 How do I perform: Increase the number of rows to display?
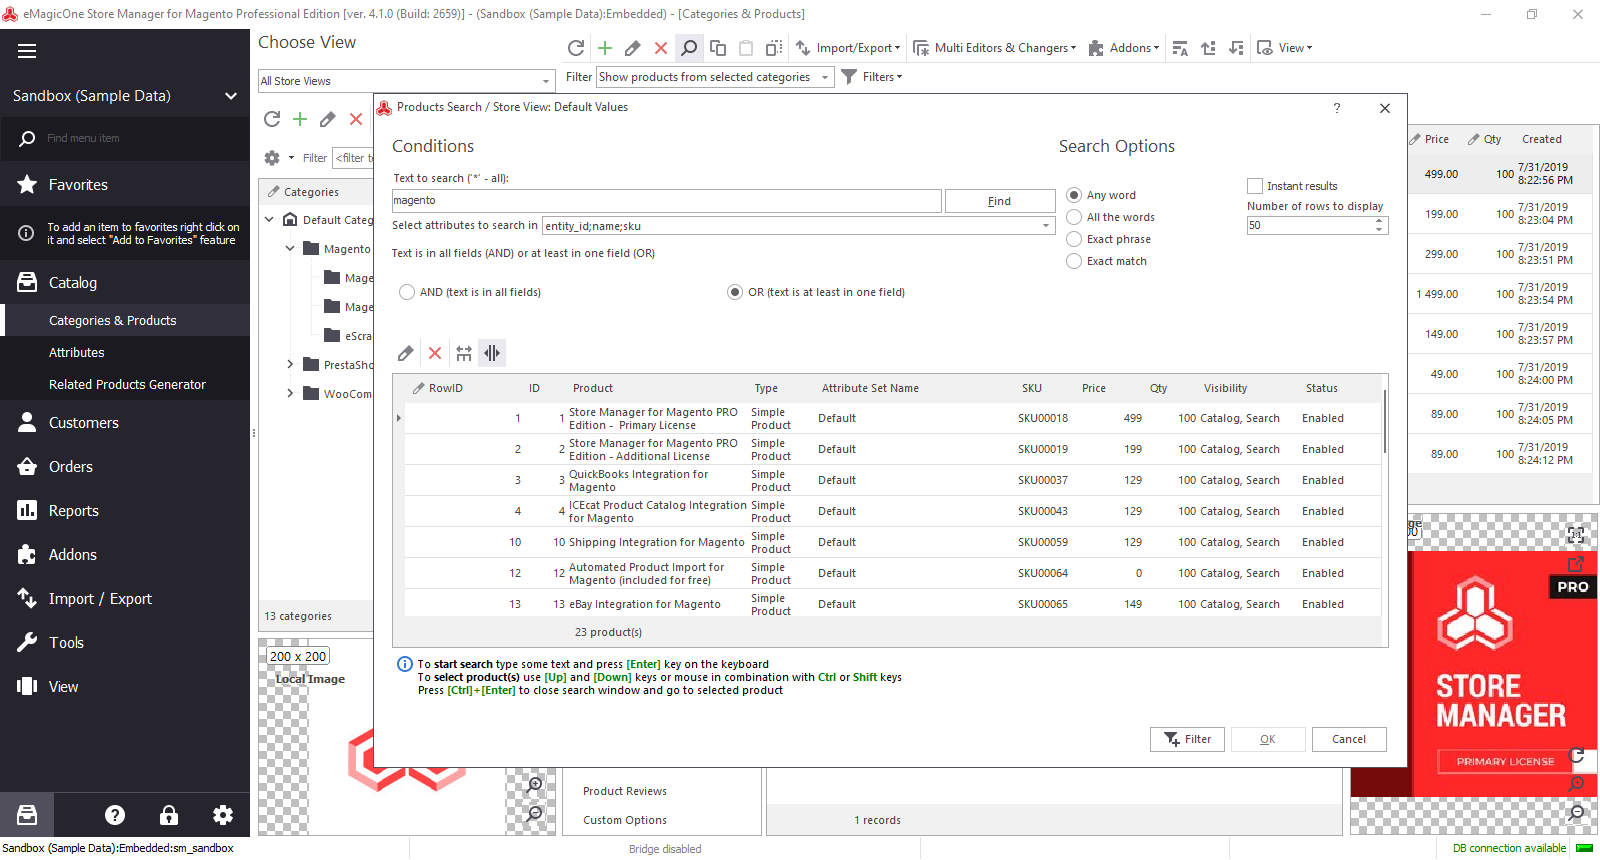tap(1380, 221)
